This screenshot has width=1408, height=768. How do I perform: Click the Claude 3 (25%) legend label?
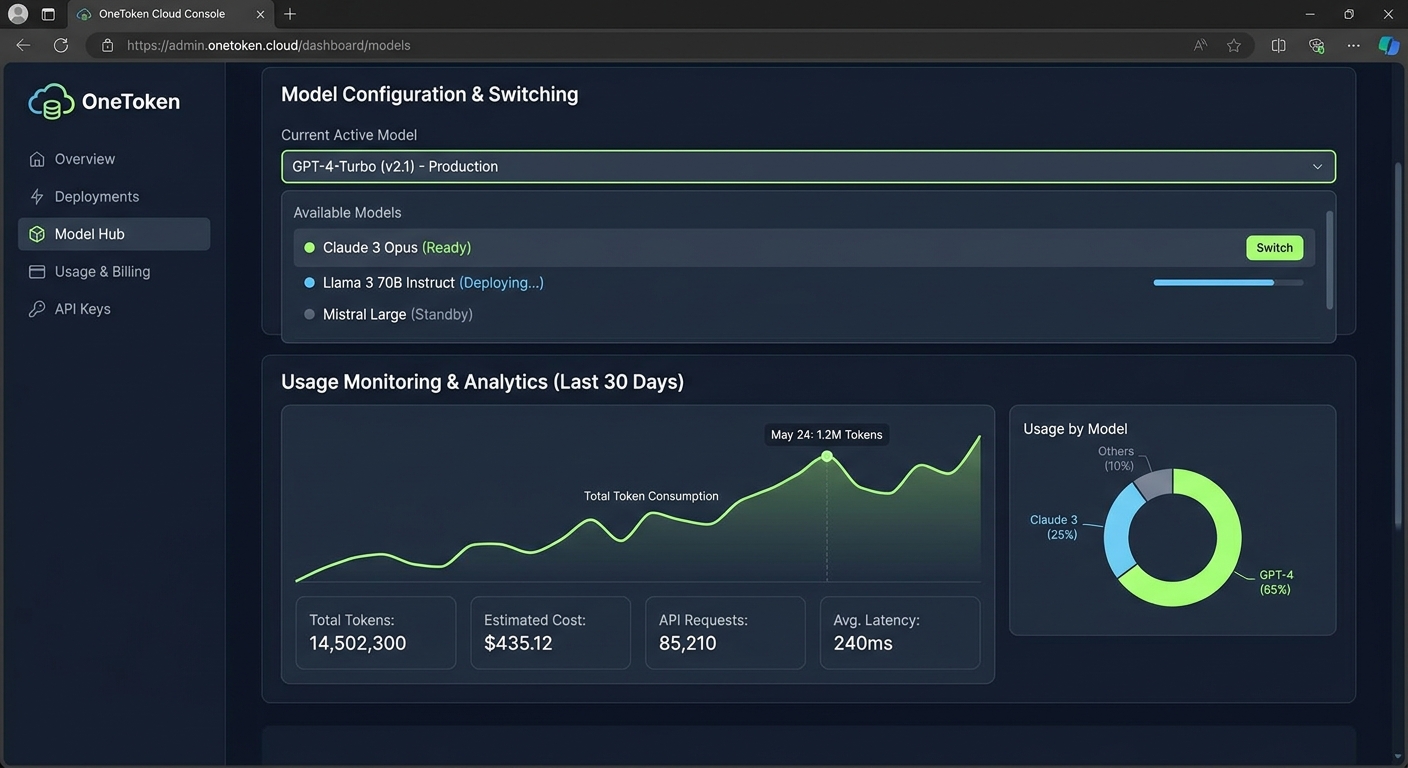pos(1054,527)
